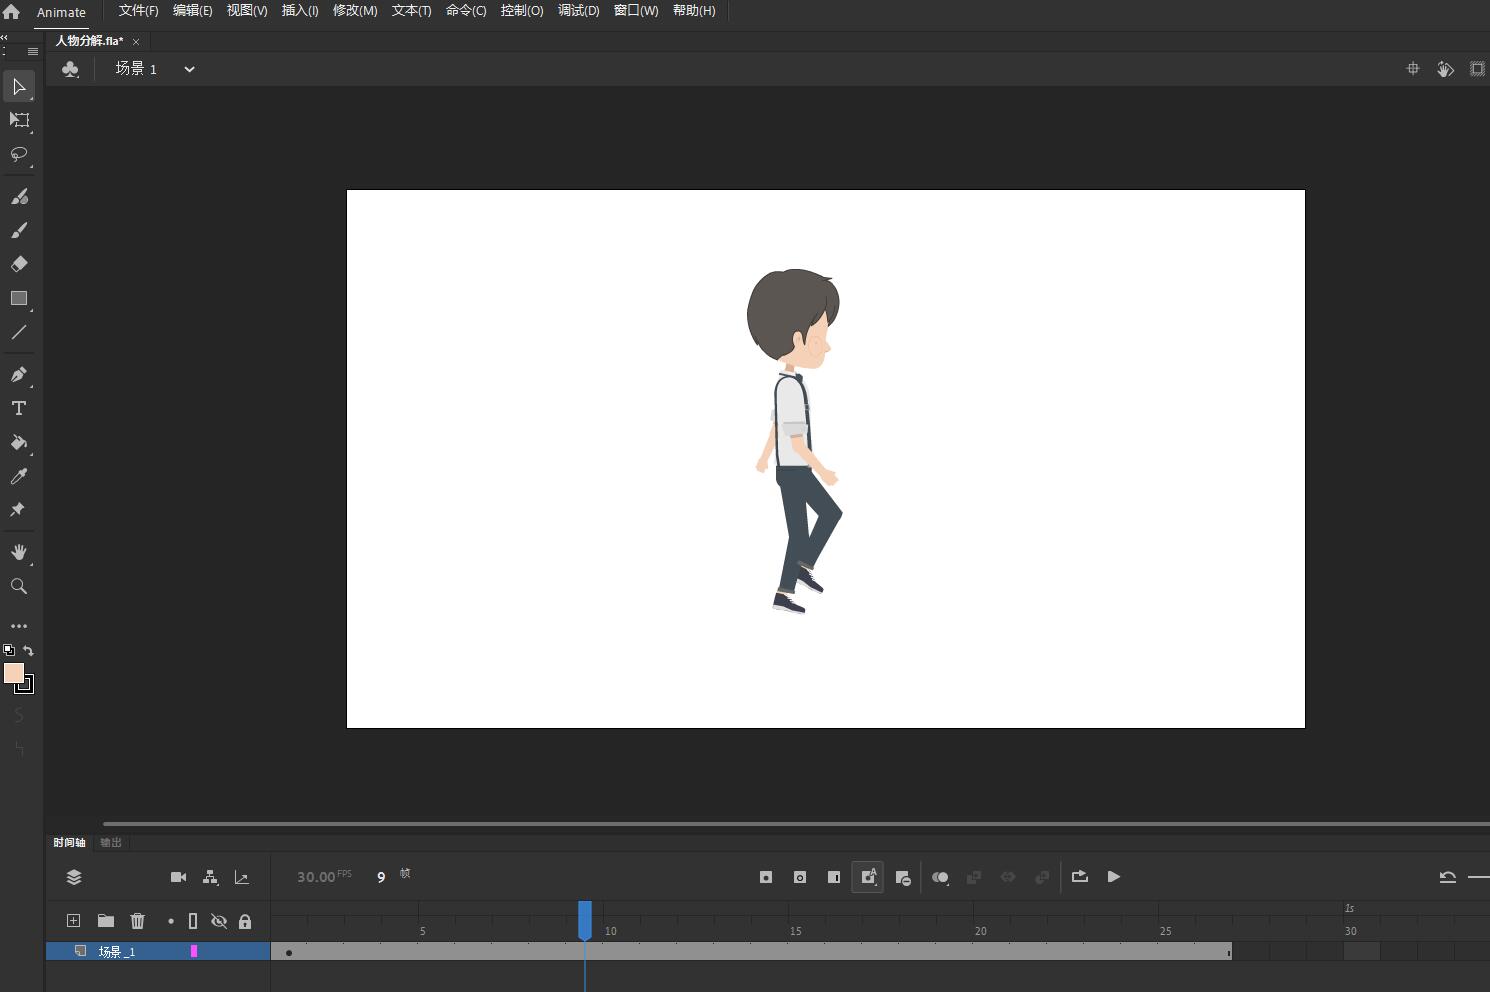Toggle hide all layers eye icon
This screenshot has width=1490, height=992.
[219, 921]
